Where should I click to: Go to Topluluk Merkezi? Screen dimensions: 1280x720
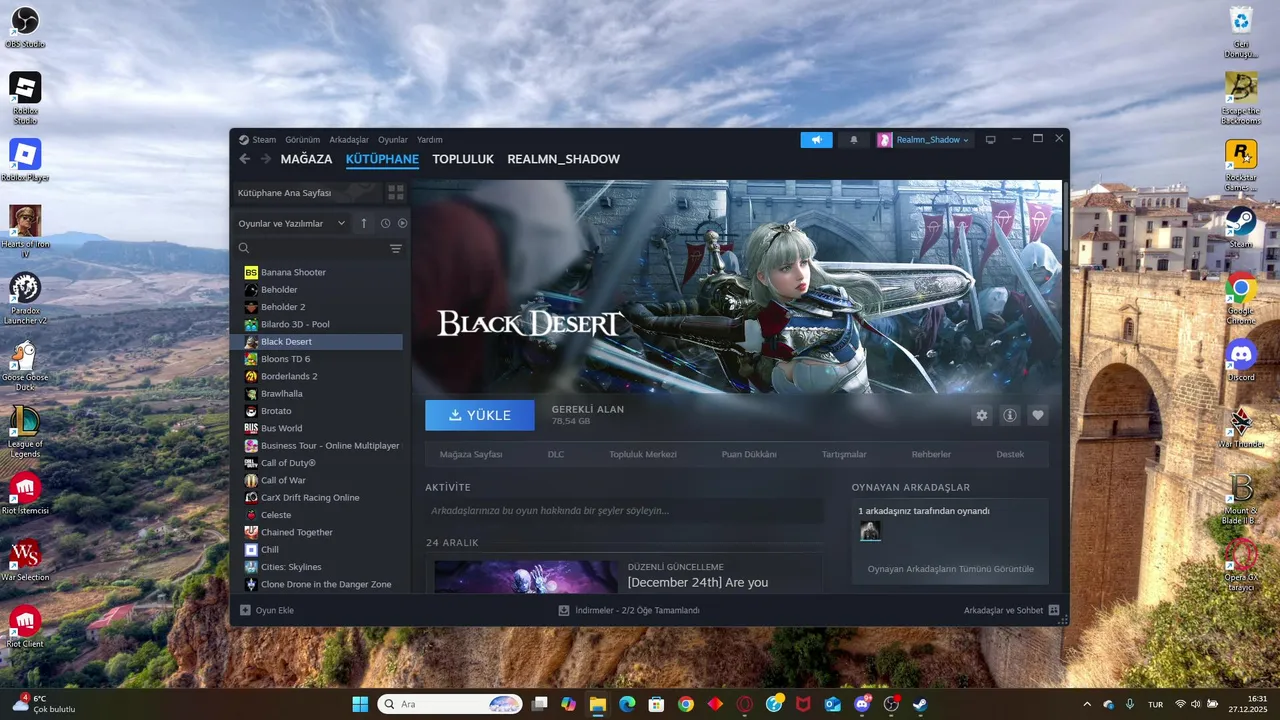(x=643, y=454)
